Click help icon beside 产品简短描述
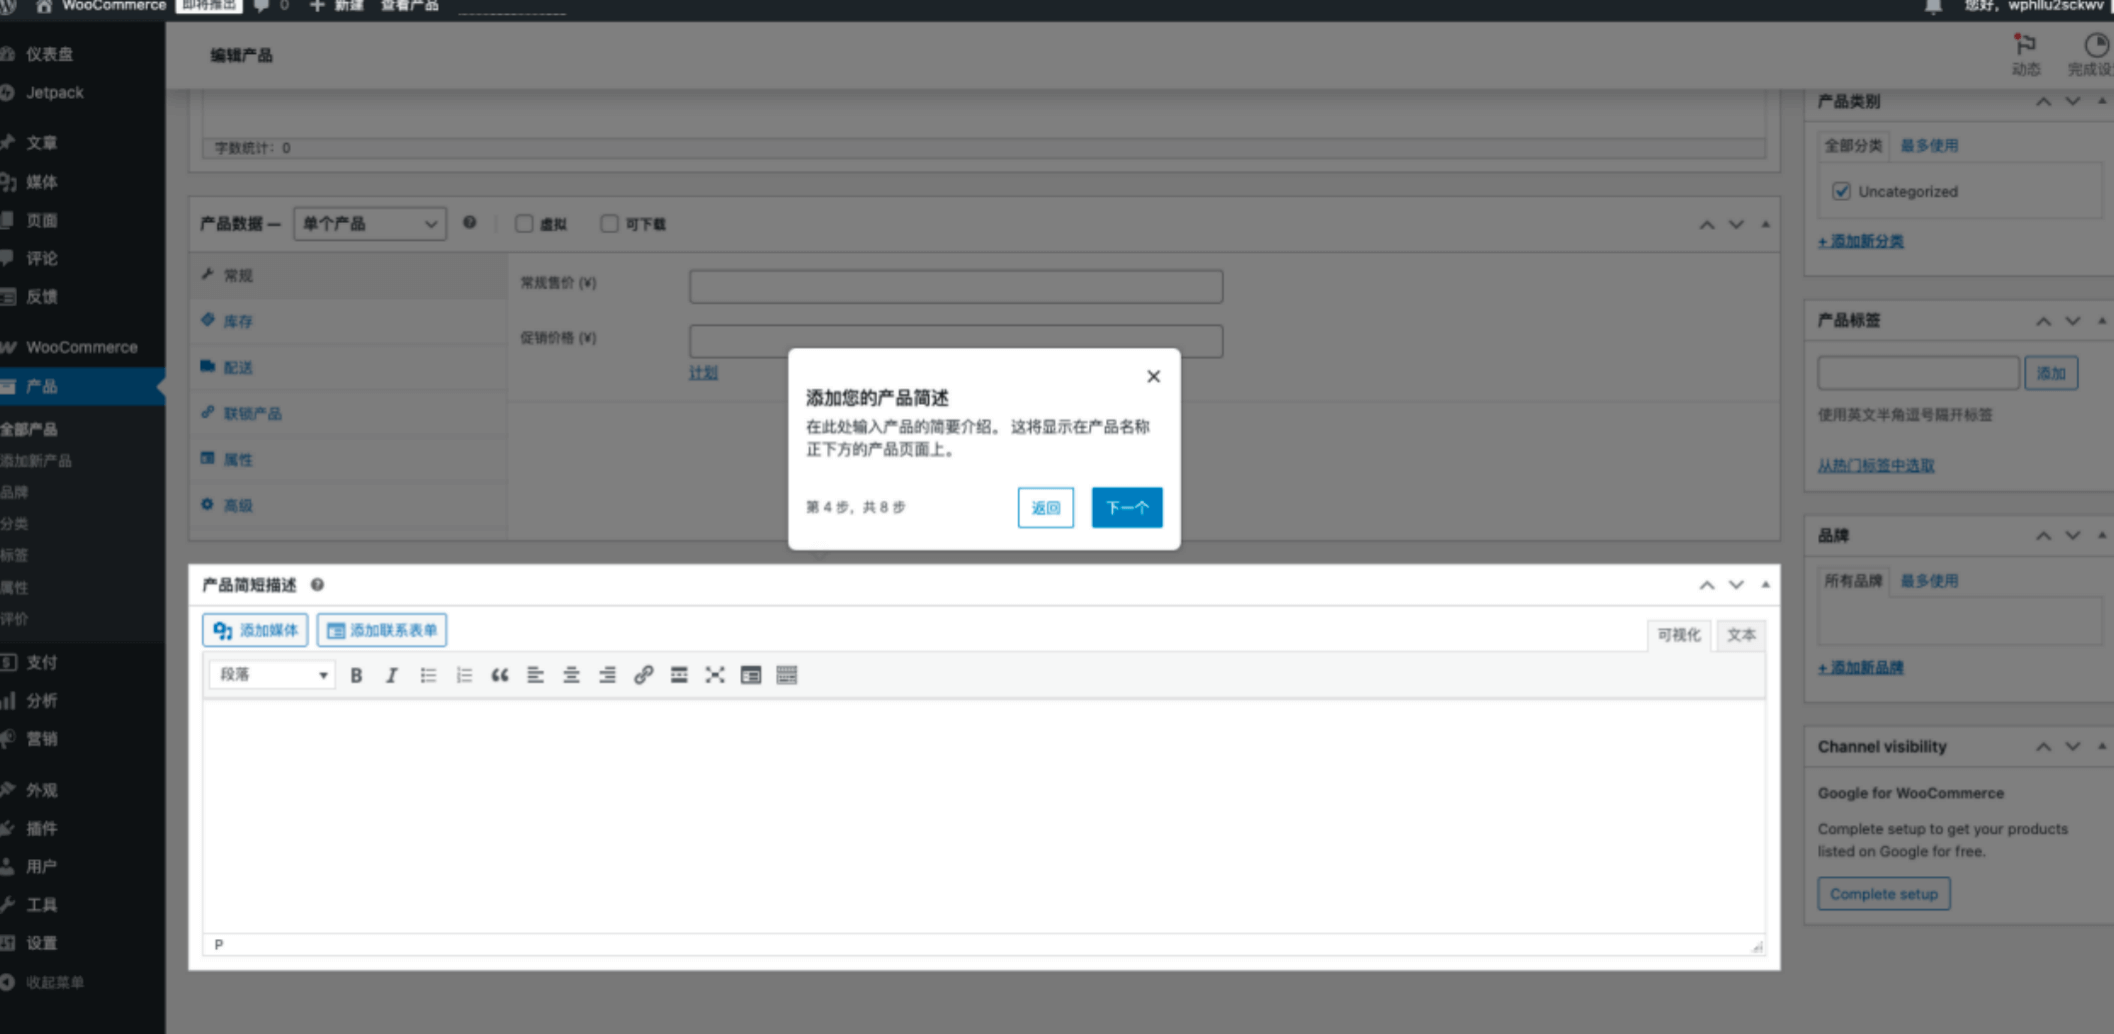Screen dimensions: 2114x1034 coord(317,585)
